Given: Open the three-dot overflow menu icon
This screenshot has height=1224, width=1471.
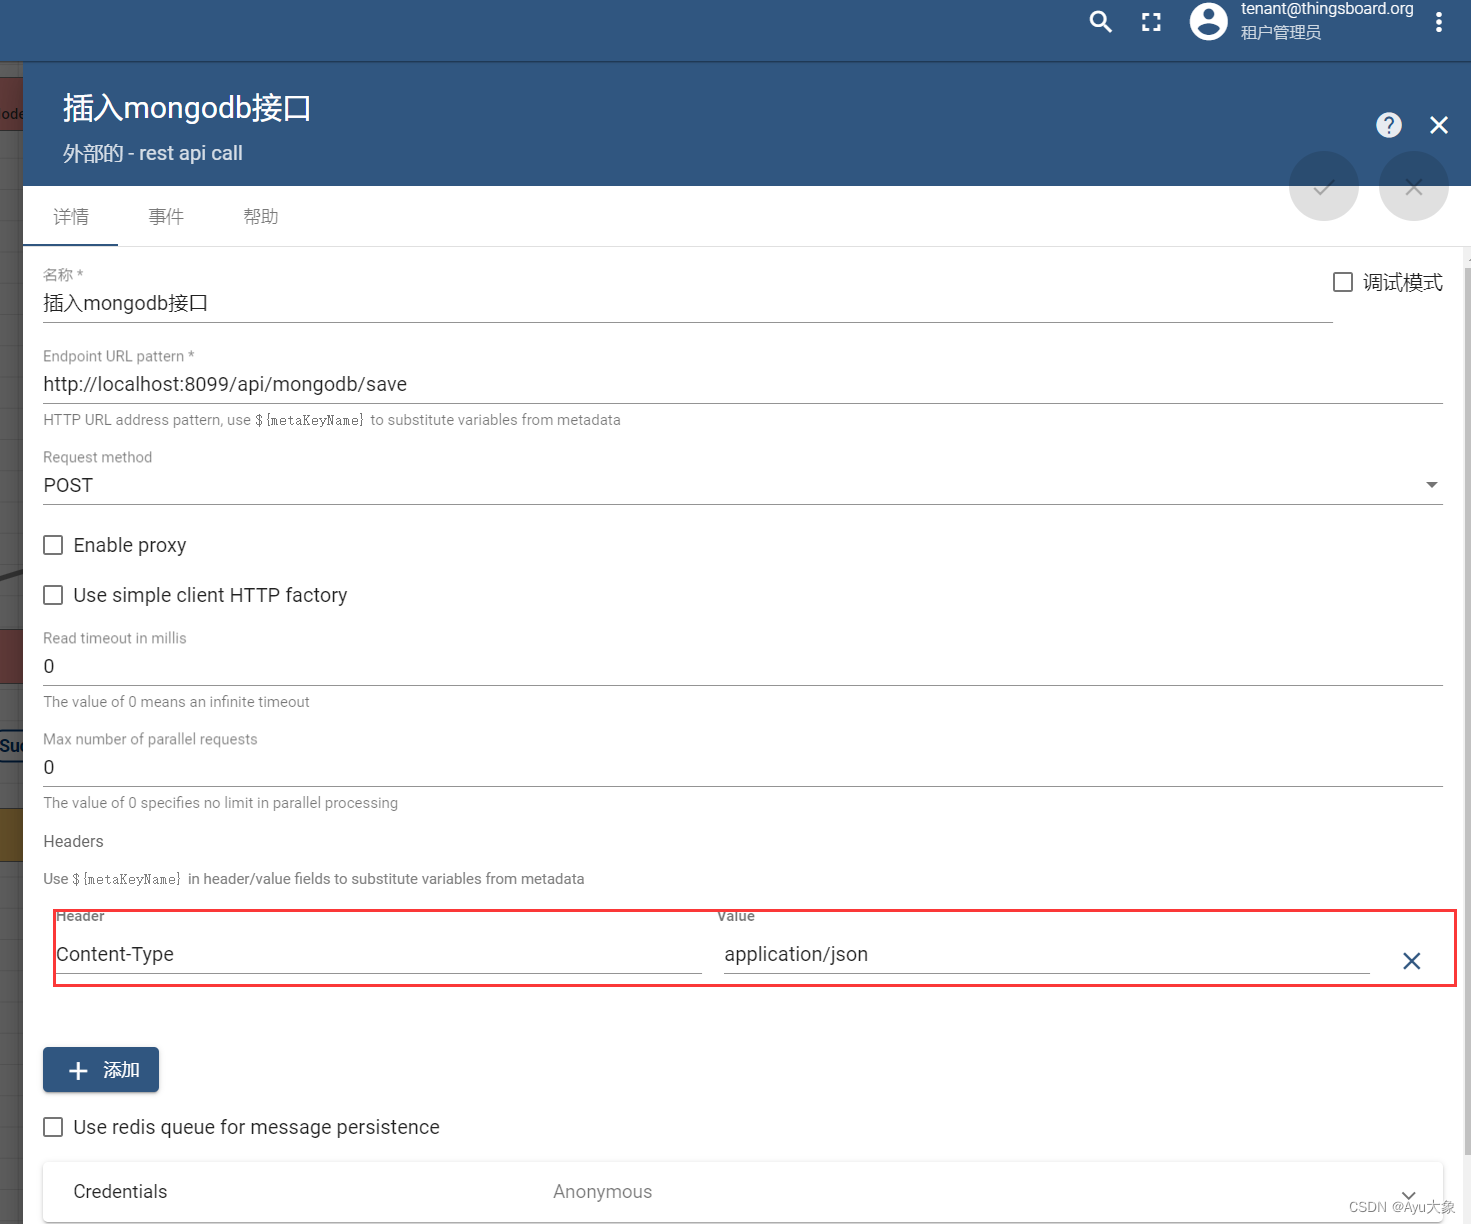Looking at the screenshot, I should [1438, 21].
